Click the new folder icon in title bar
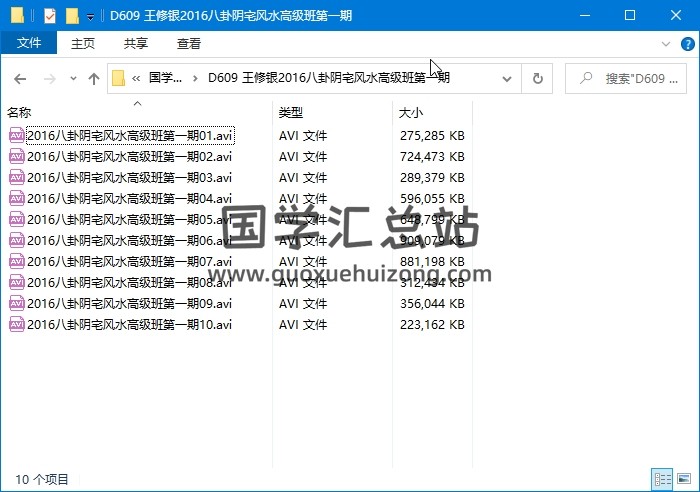This screenshot has width=700, height=492. (72, 15)
